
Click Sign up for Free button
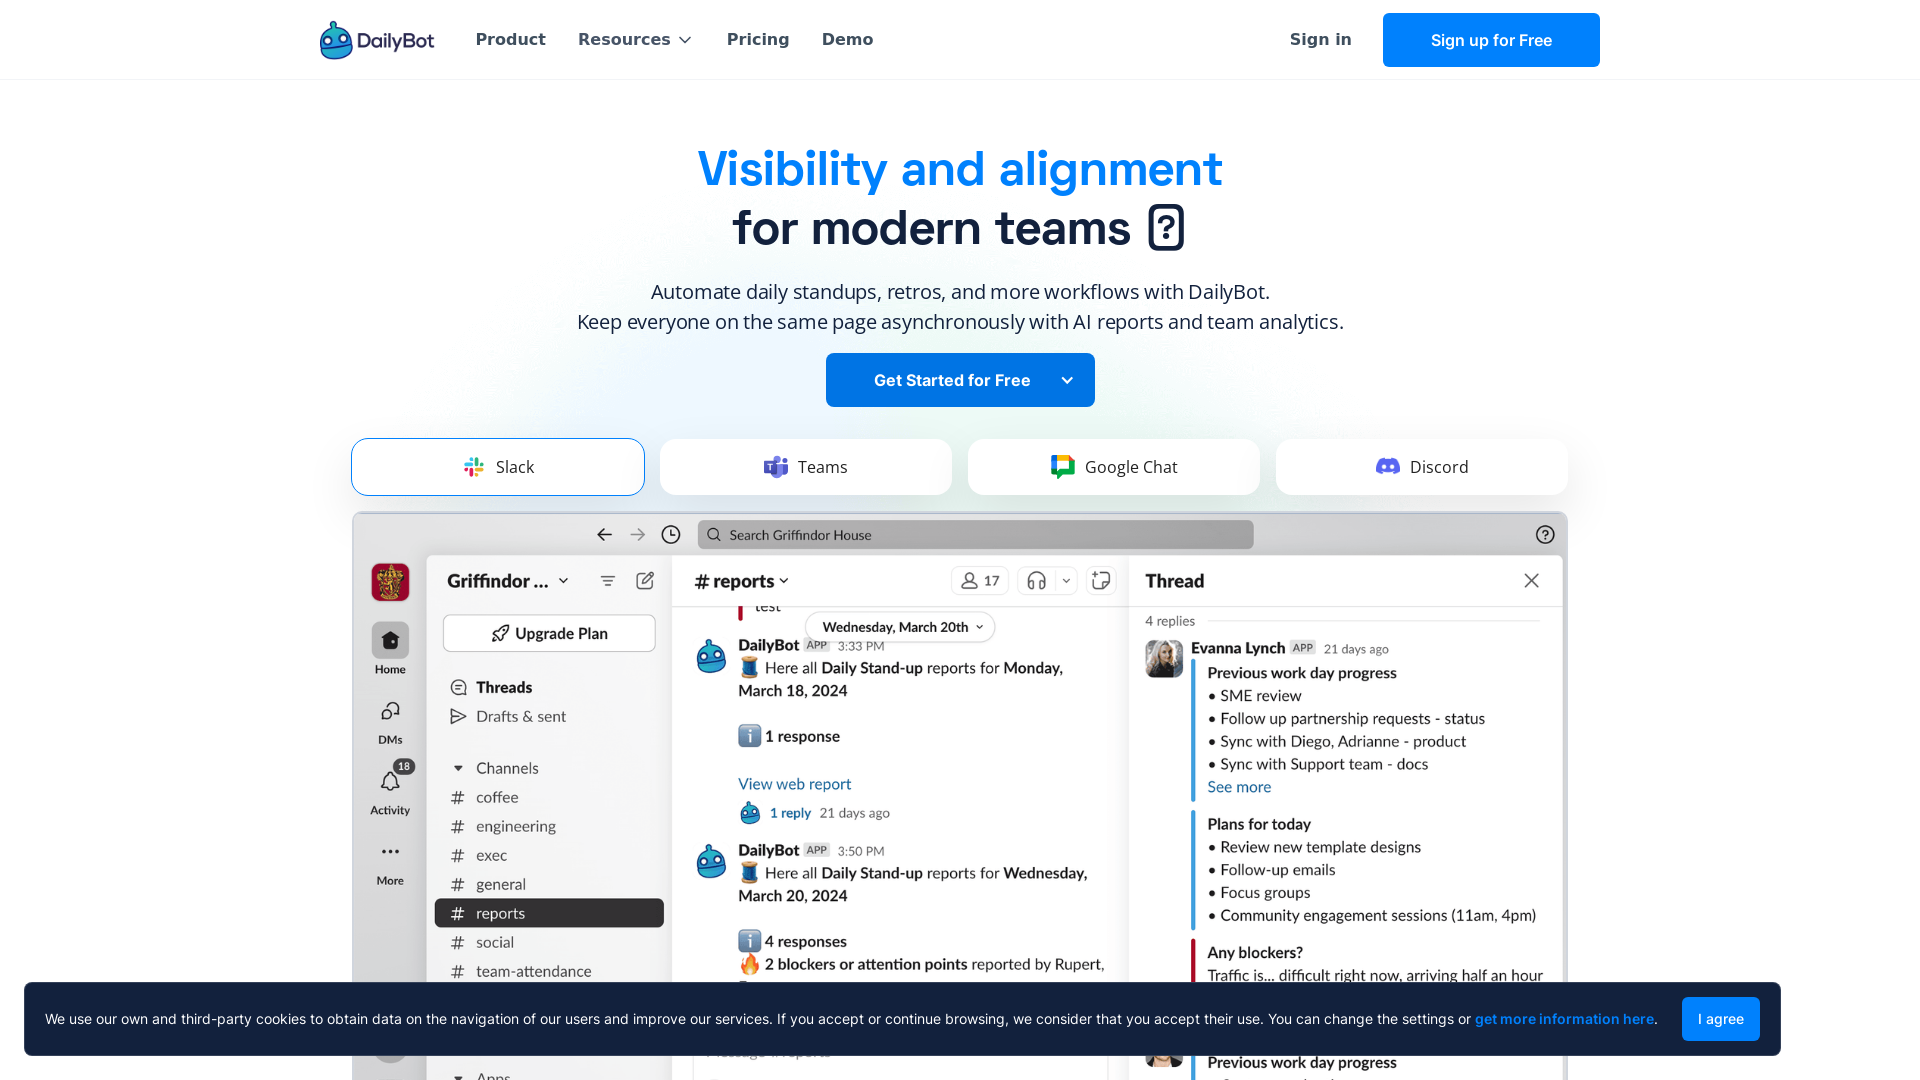pyautogui.click(x=1491, y=40)
